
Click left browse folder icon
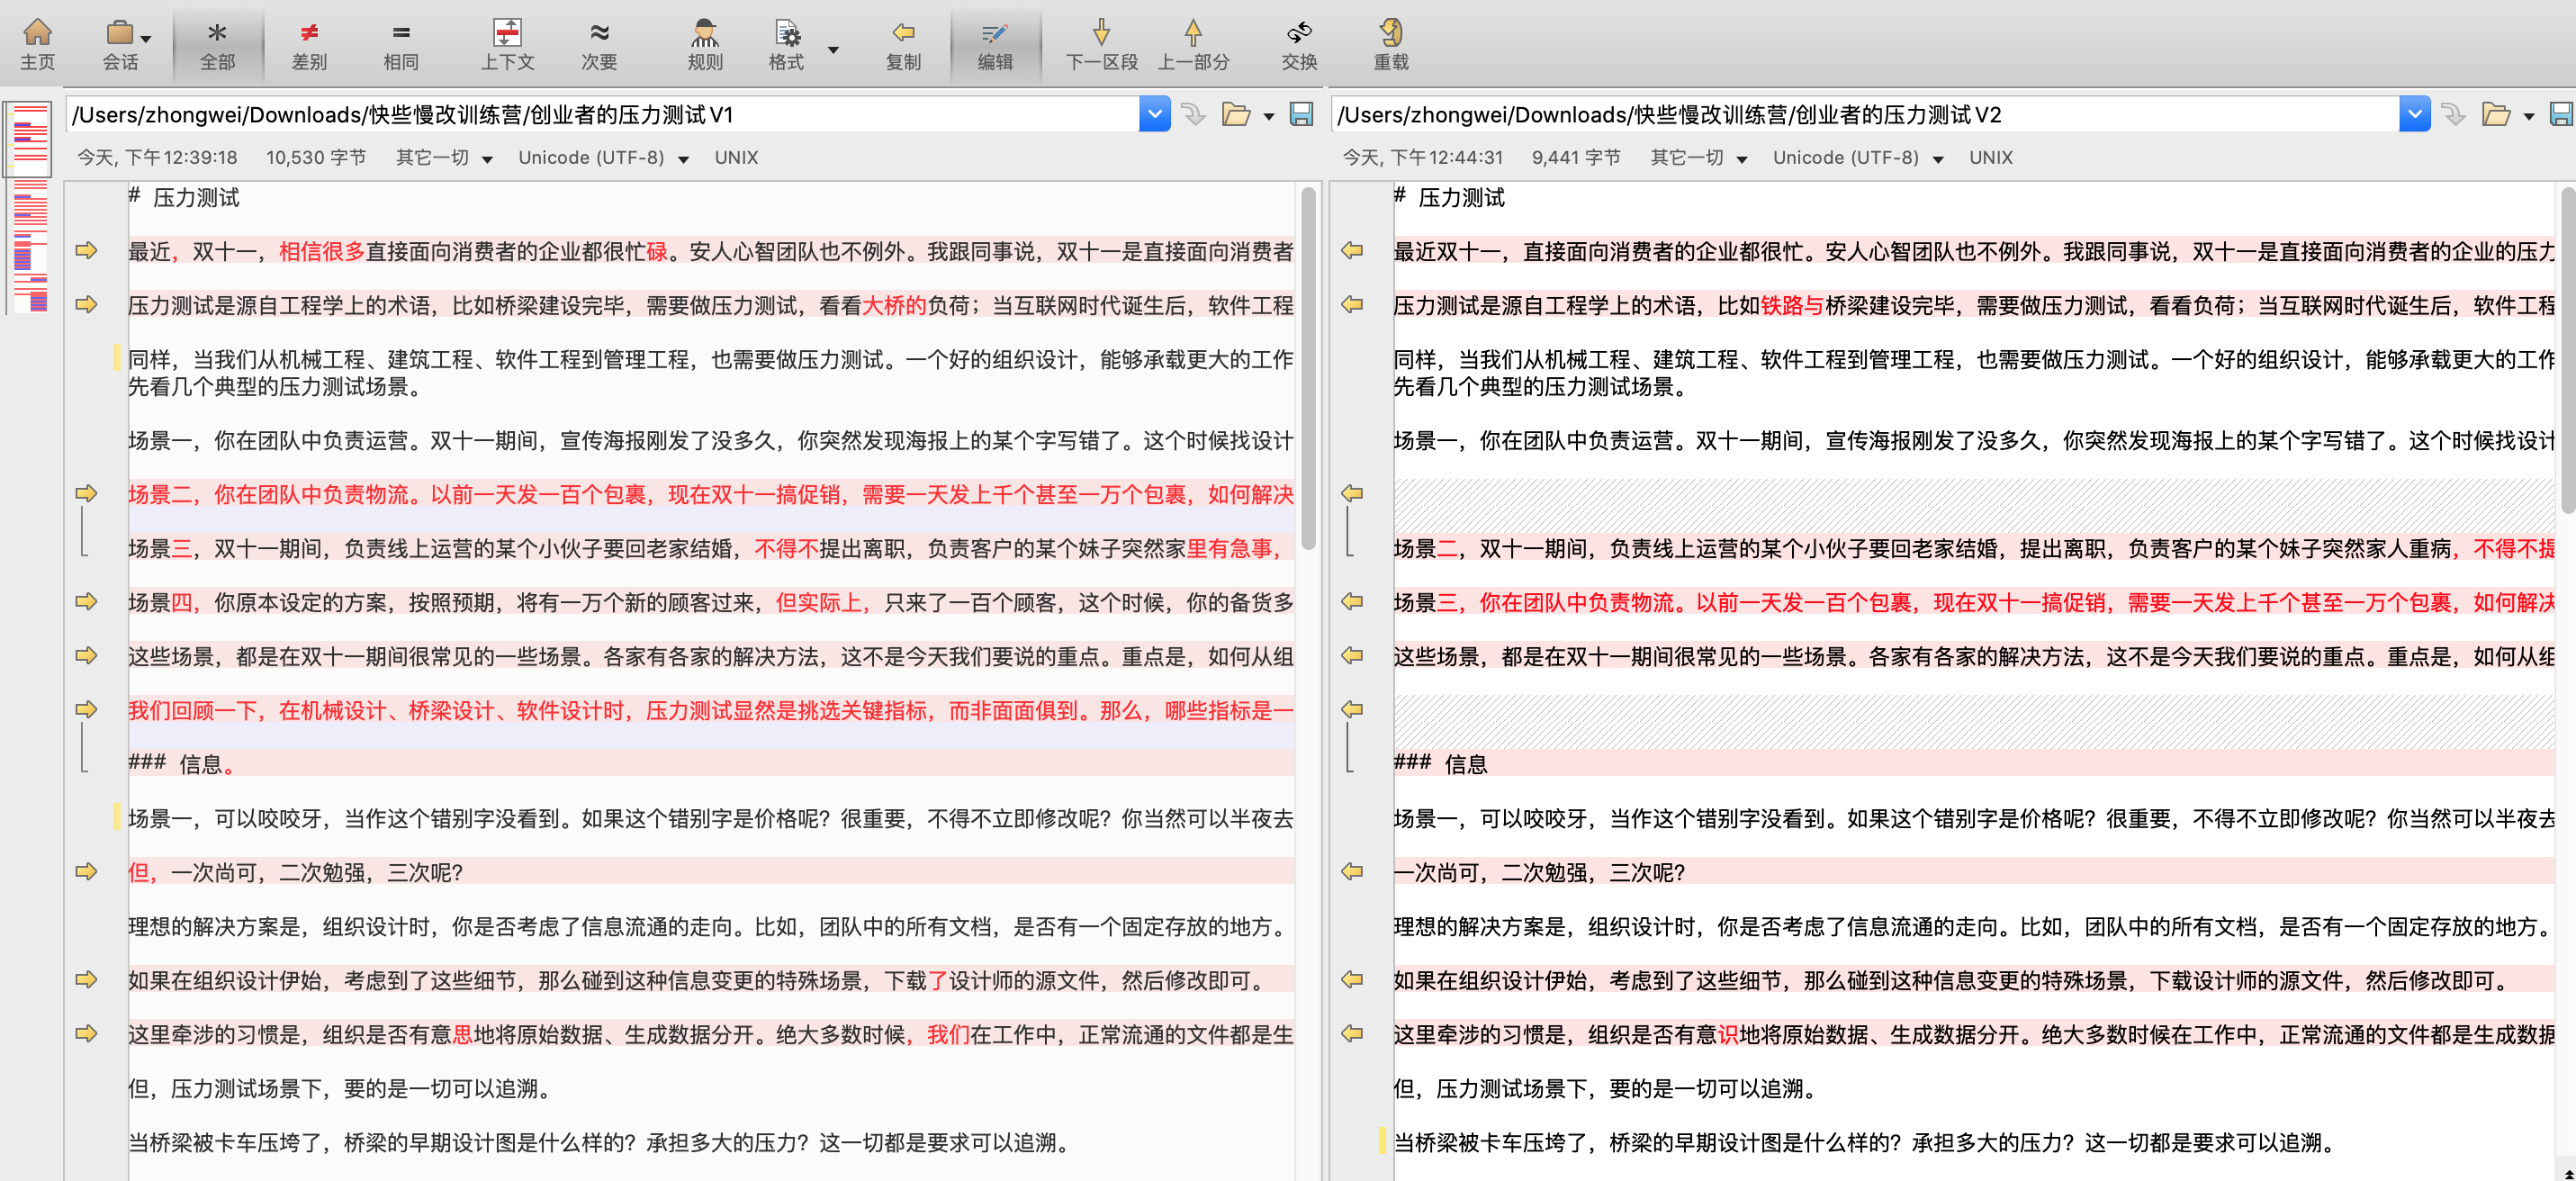click(x=1236, y=114)
